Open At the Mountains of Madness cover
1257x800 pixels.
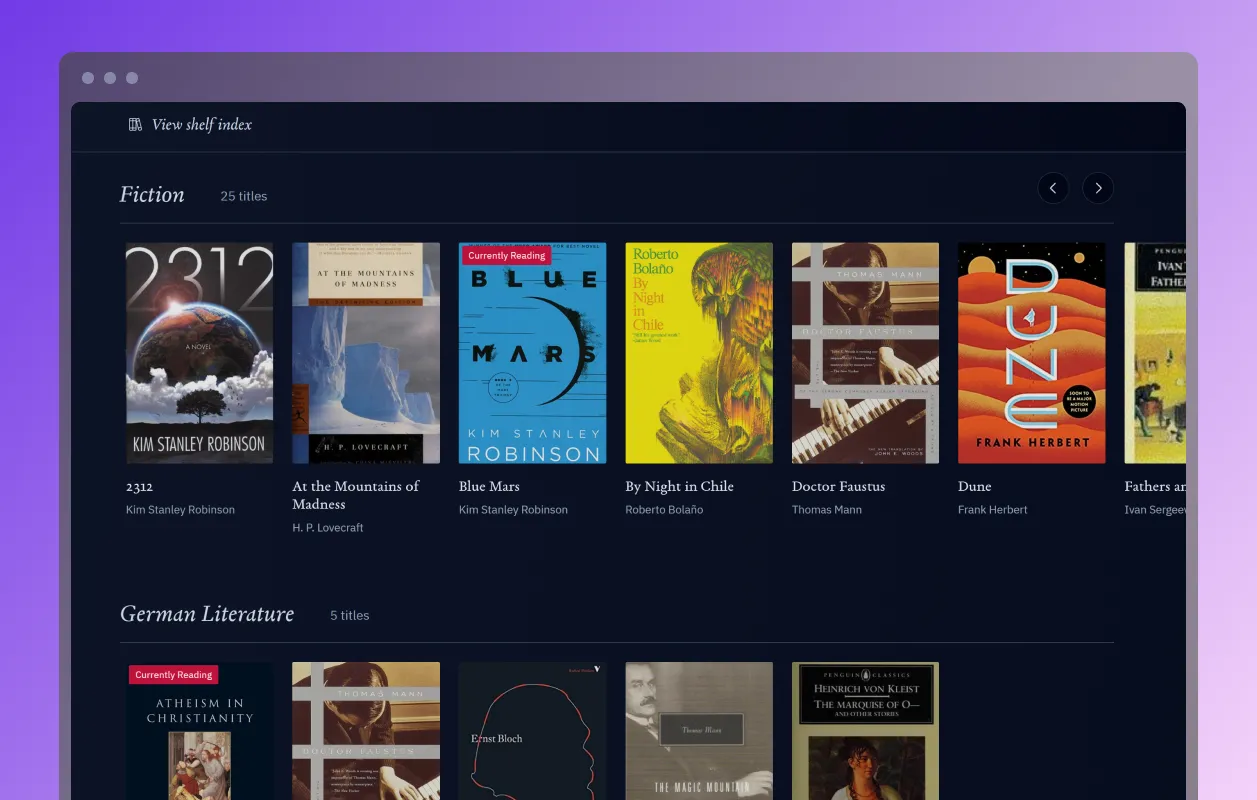point(365,352)
